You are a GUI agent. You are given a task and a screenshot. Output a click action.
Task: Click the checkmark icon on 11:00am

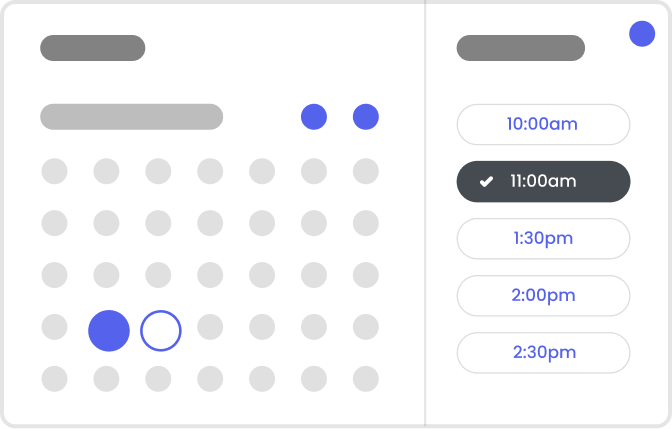(x=486, y=182)
